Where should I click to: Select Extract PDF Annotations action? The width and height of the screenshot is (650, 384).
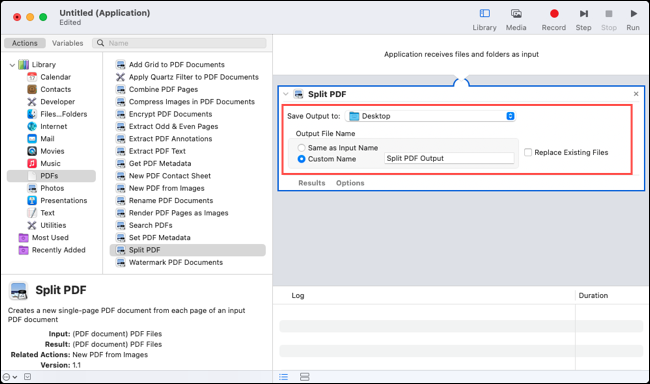(170, 139)
